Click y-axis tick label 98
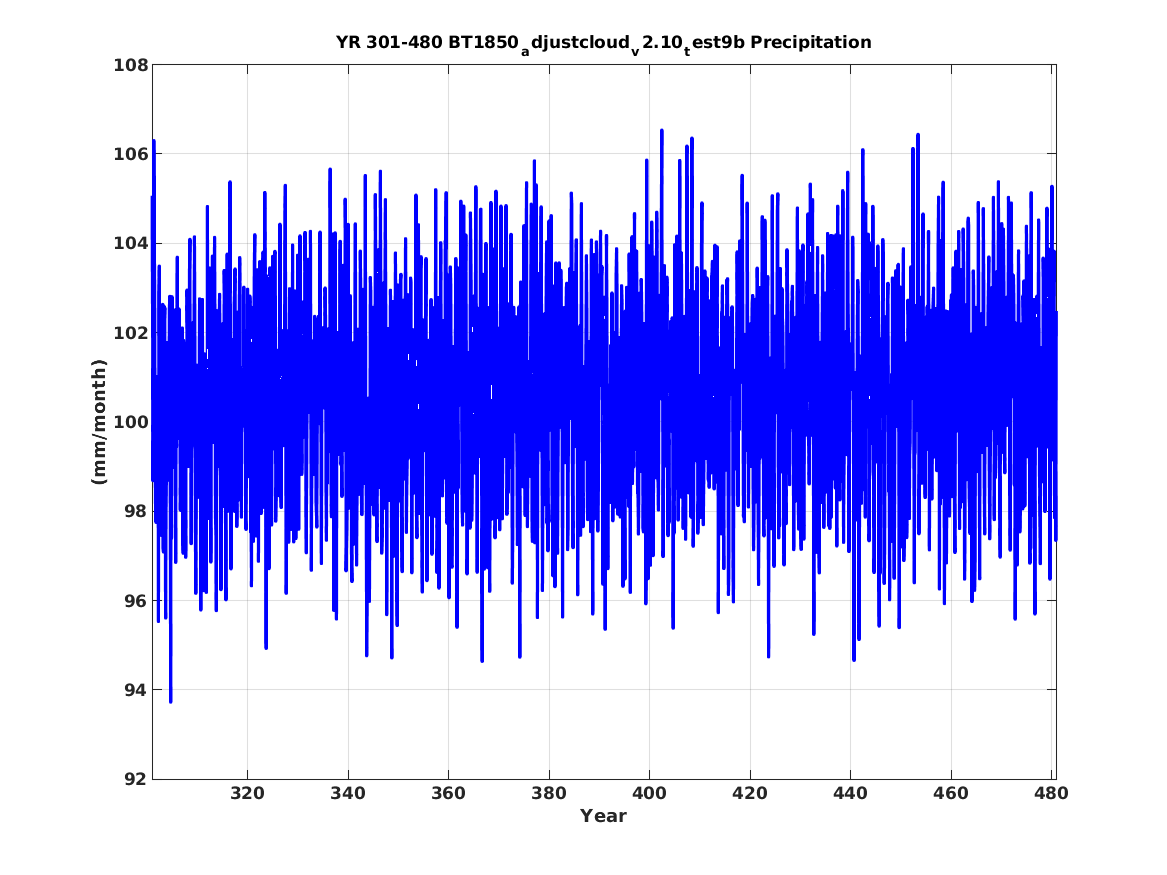 [136, 511]
